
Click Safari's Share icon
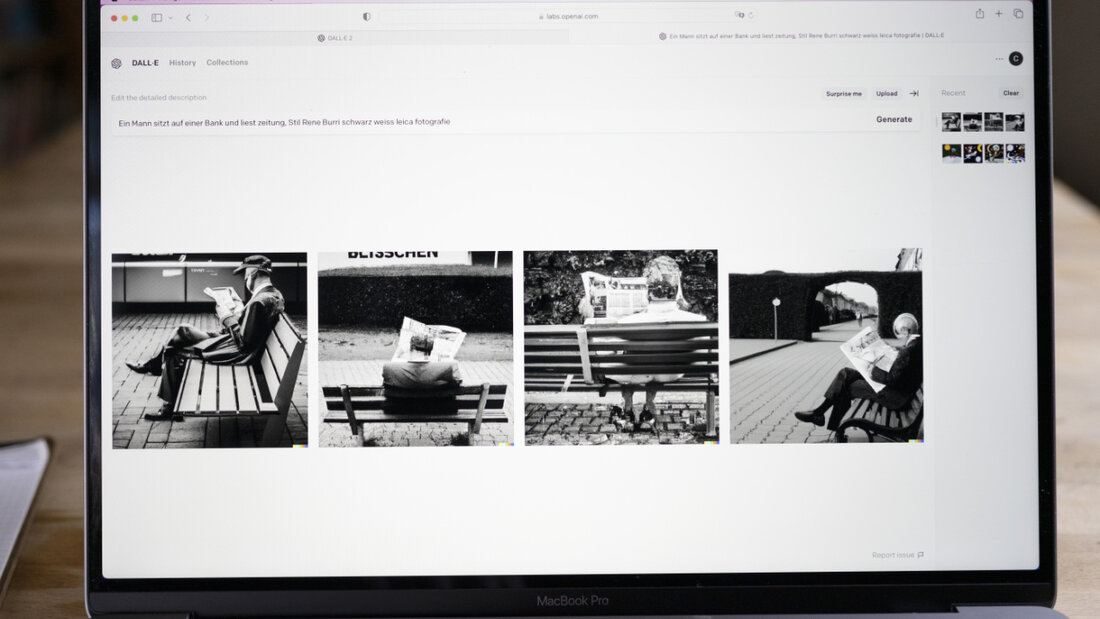[x=979, y=14]
